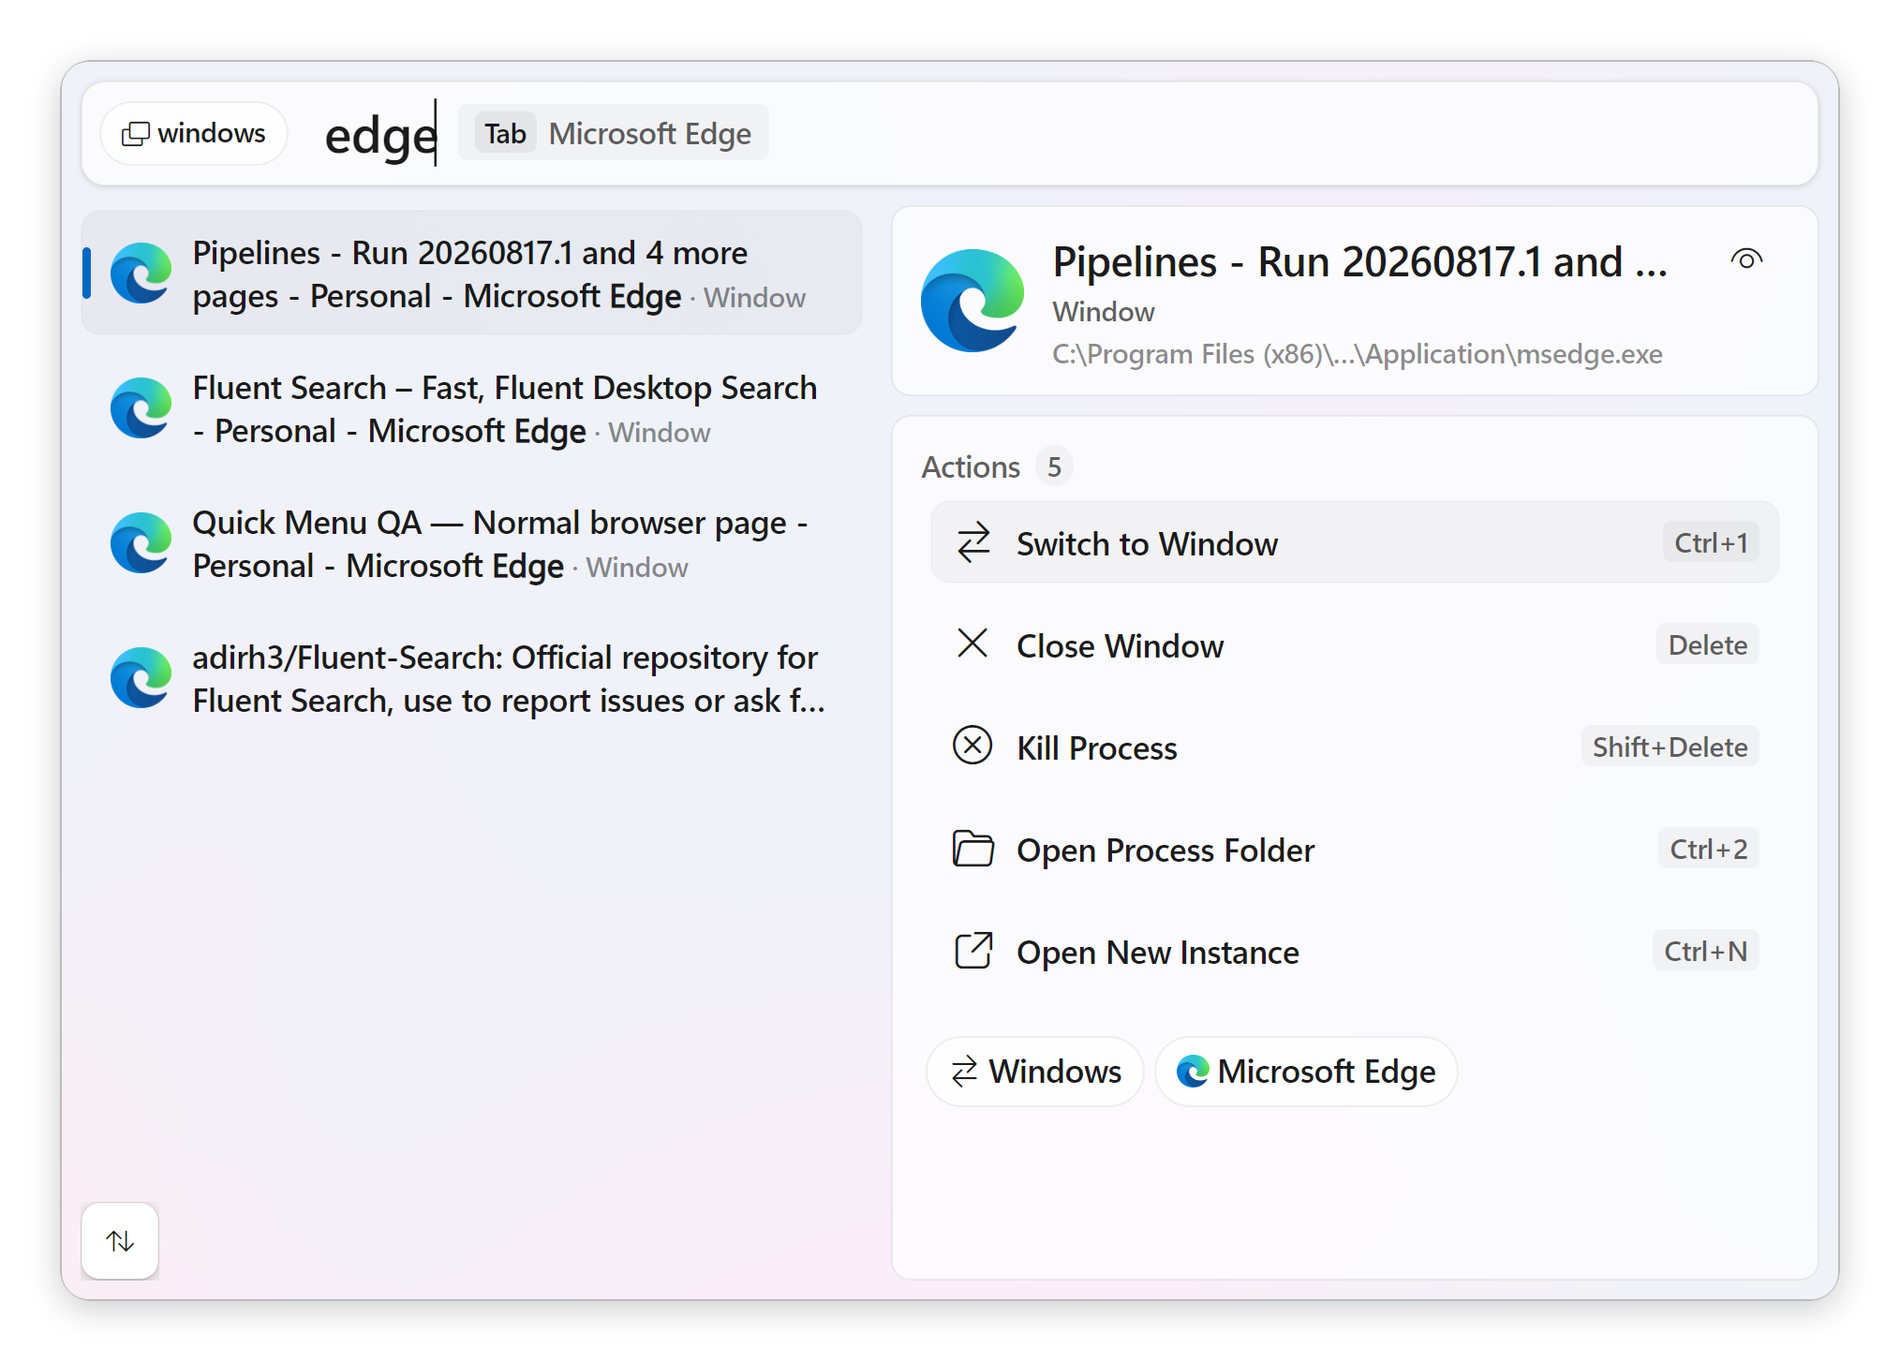This screenshot has height=1361, width=1900.
Task: Choose Switch to Window action
Action: pos(1355,543)
